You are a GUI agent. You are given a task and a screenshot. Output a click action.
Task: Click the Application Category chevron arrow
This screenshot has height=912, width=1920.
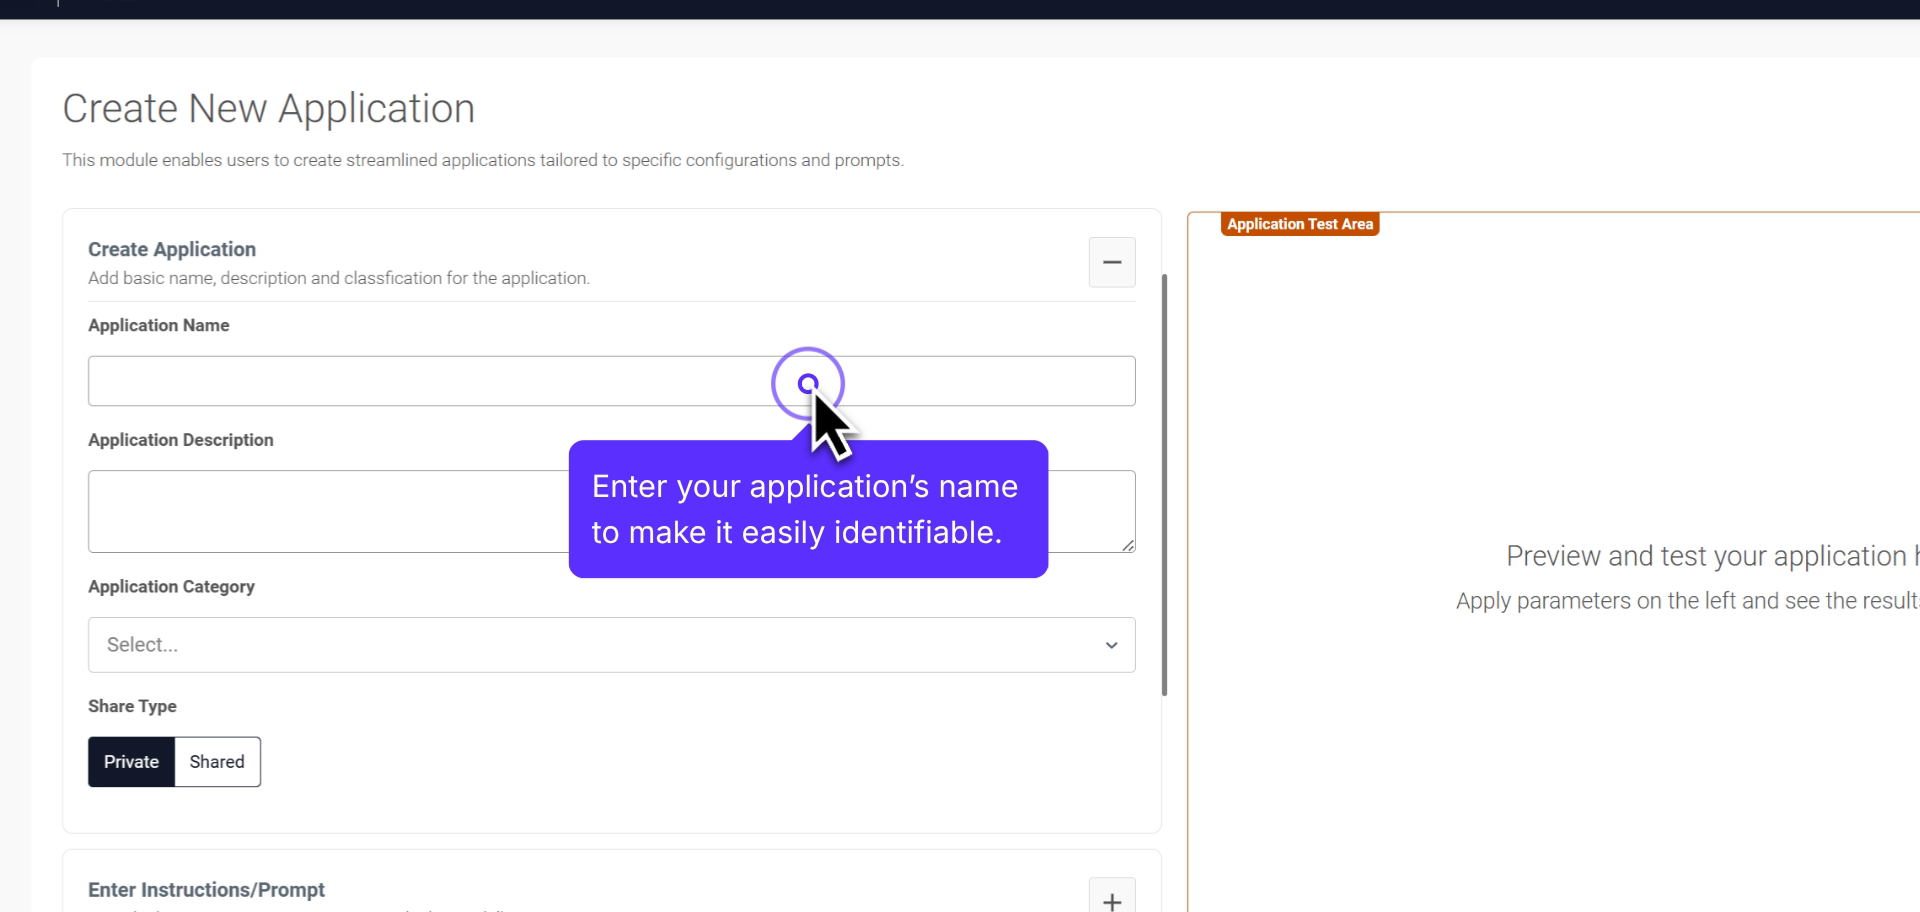(x=1110, y=645)
